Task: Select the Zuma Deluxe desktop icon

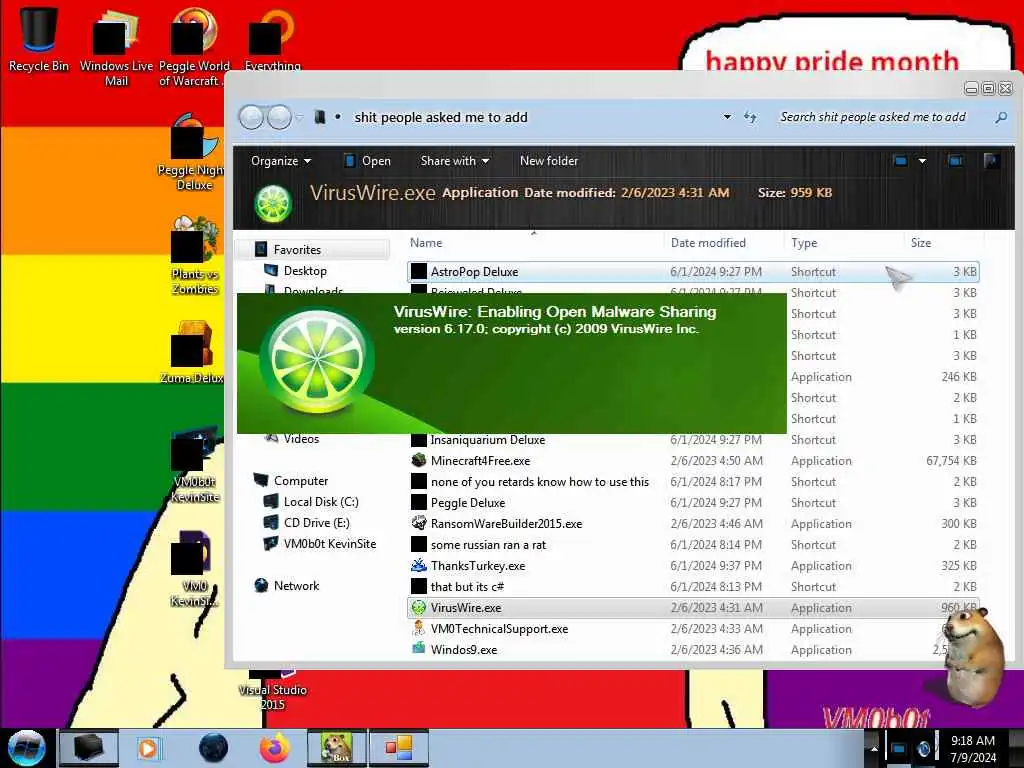Action: pos(191,353)
